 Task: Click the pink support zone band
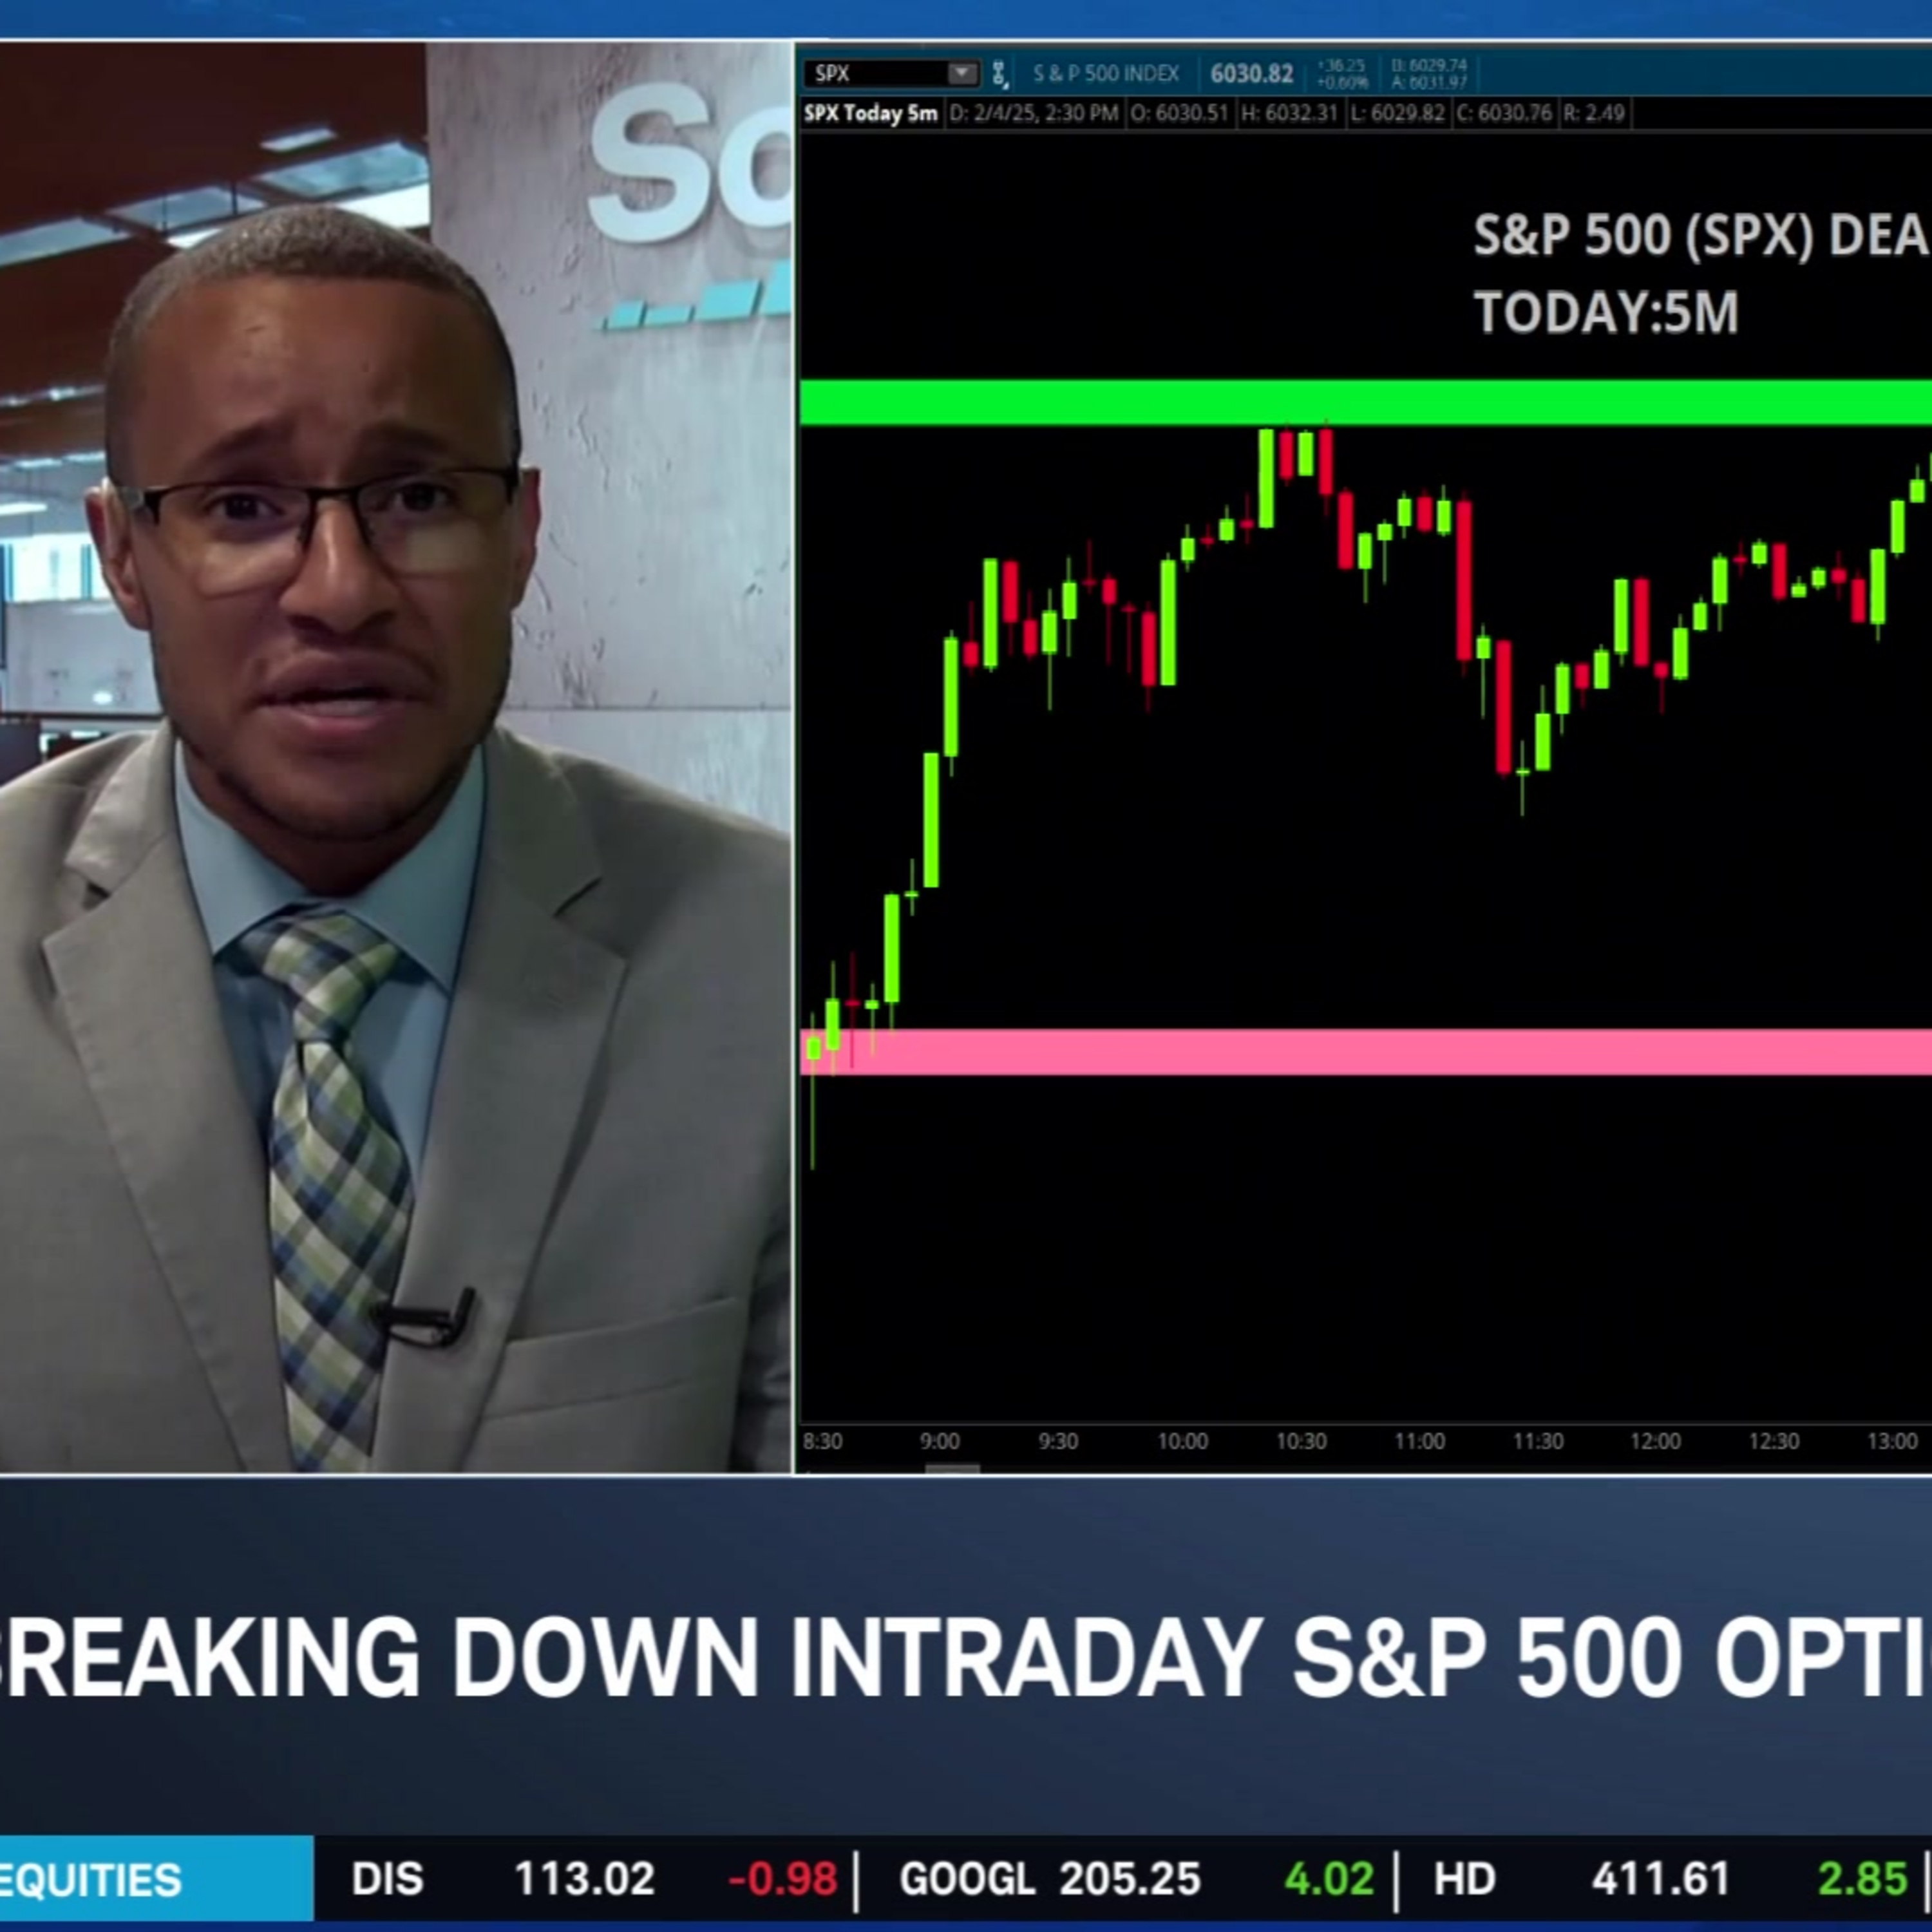pos(1366,1052)
